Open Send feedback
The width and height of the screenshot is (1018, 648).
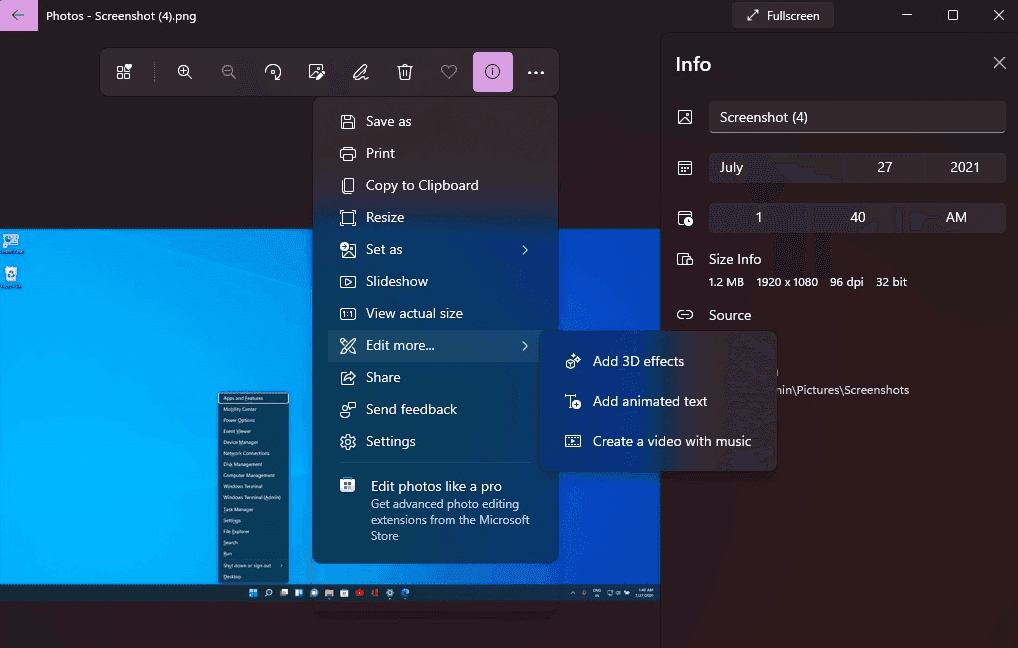(434, 410)
